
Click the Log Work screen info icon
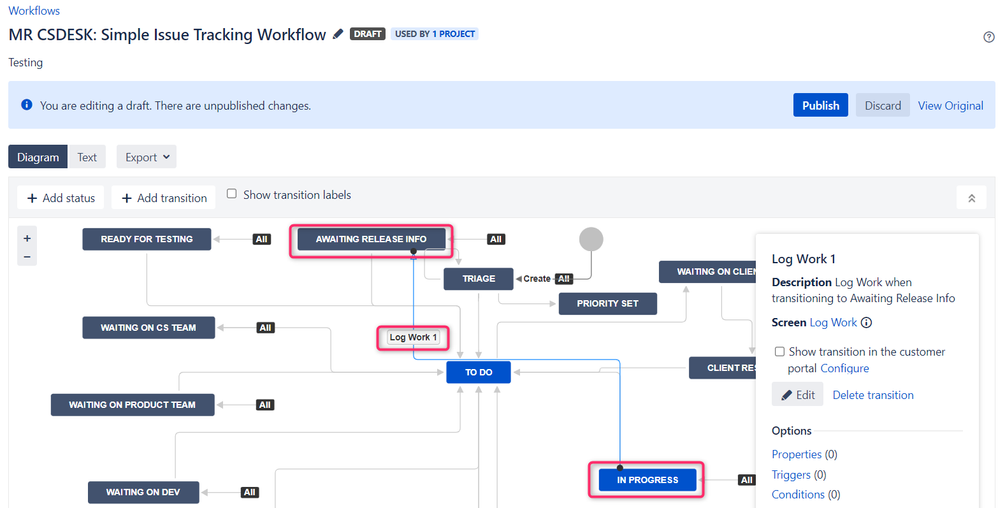pyautogui.click(x=866, y=323)
